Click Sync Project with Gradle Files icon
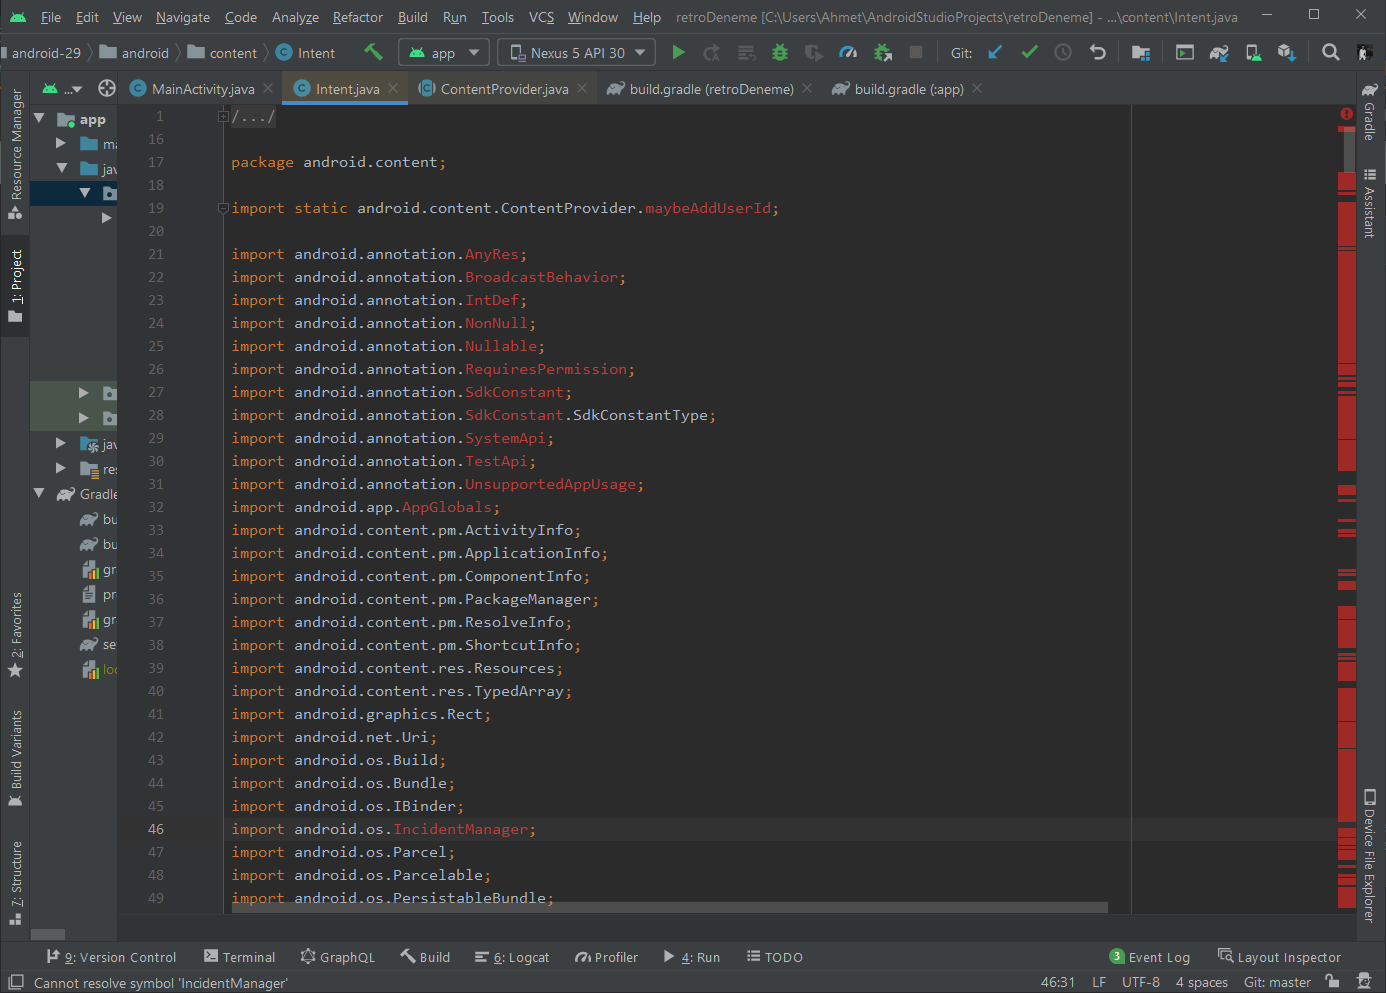This screenshot has width=1386, height=993. (x=1219, y=53)
